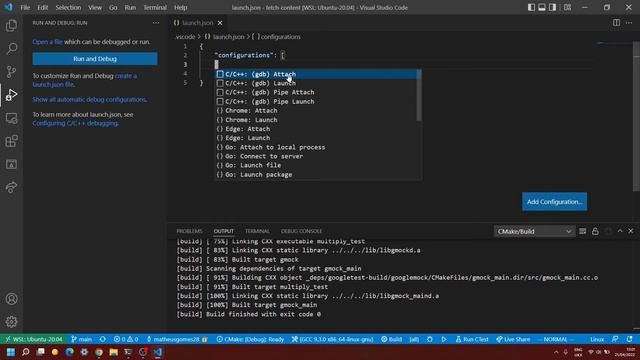This screenshot has height=360, width=640.
Task: Split the editor right
Action: click(616, 23)
